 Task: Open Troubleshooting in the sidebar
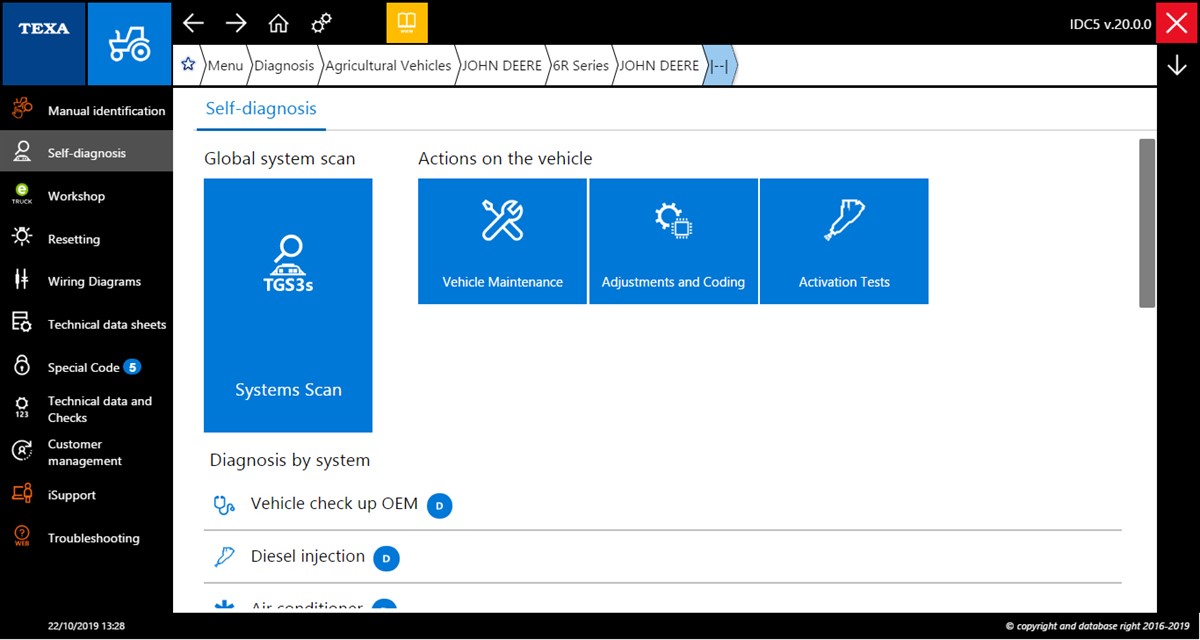point(86,538)
